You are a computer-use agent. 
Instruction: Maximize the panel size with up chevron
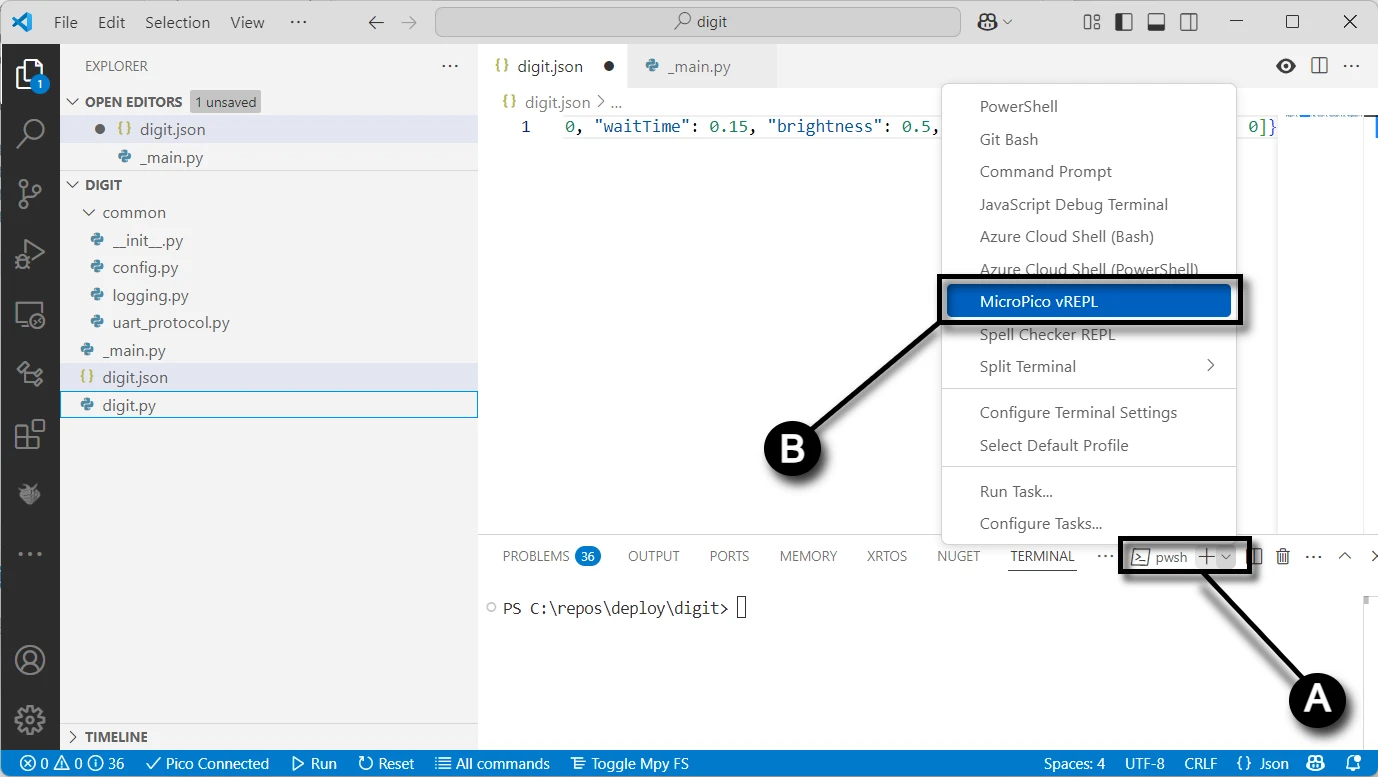pyautogui.click(x=1345, y=556)
